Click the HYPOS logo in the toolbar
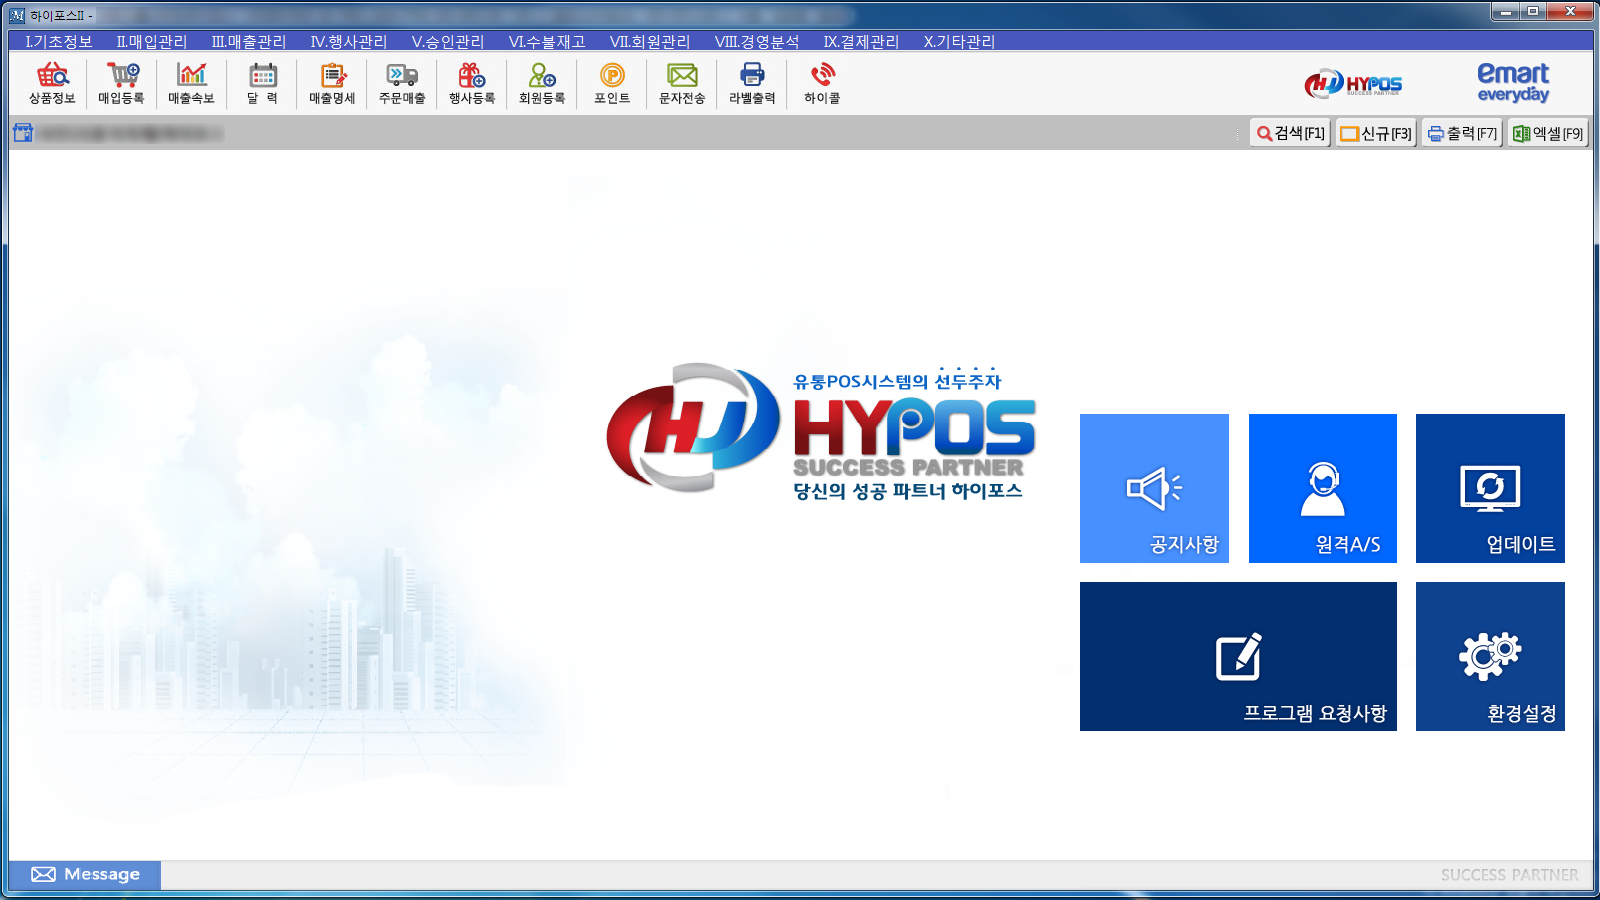Image resolution: width=1600 pixels, height=900 pixels. (1353, 84)
